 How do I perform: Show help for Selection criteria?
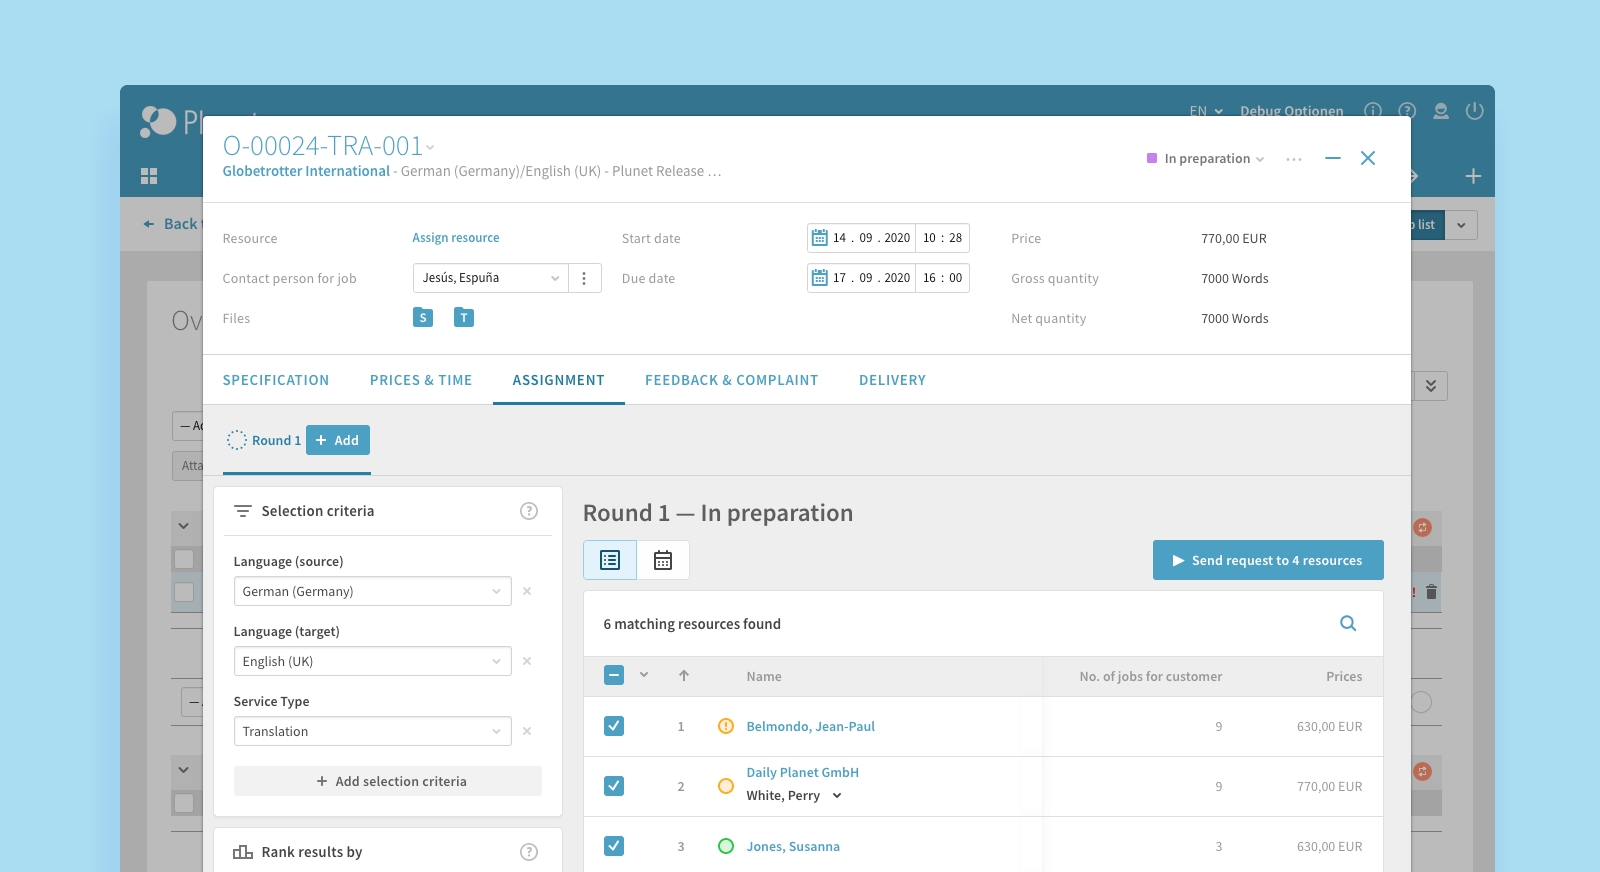pyautogui.click(x=529, y=511)
